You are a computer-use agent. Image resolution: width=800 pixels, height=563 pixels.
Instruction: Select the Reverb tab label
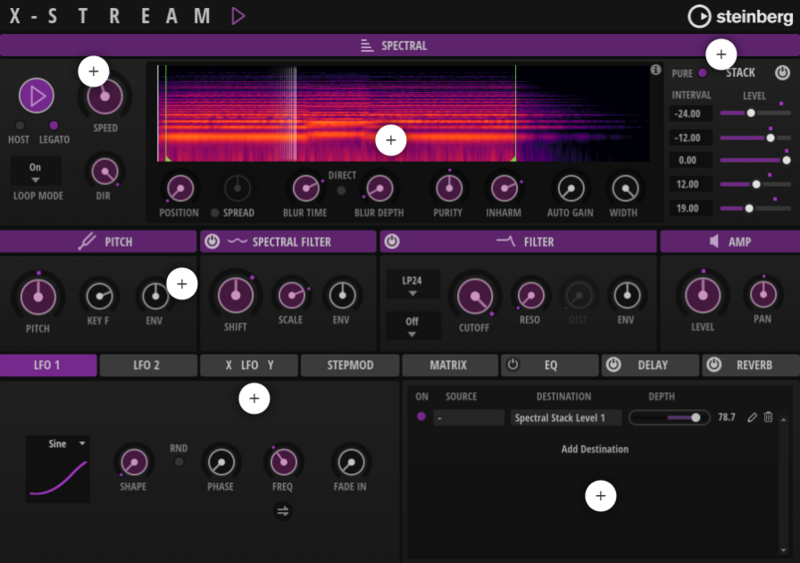(x=754, y=365)
